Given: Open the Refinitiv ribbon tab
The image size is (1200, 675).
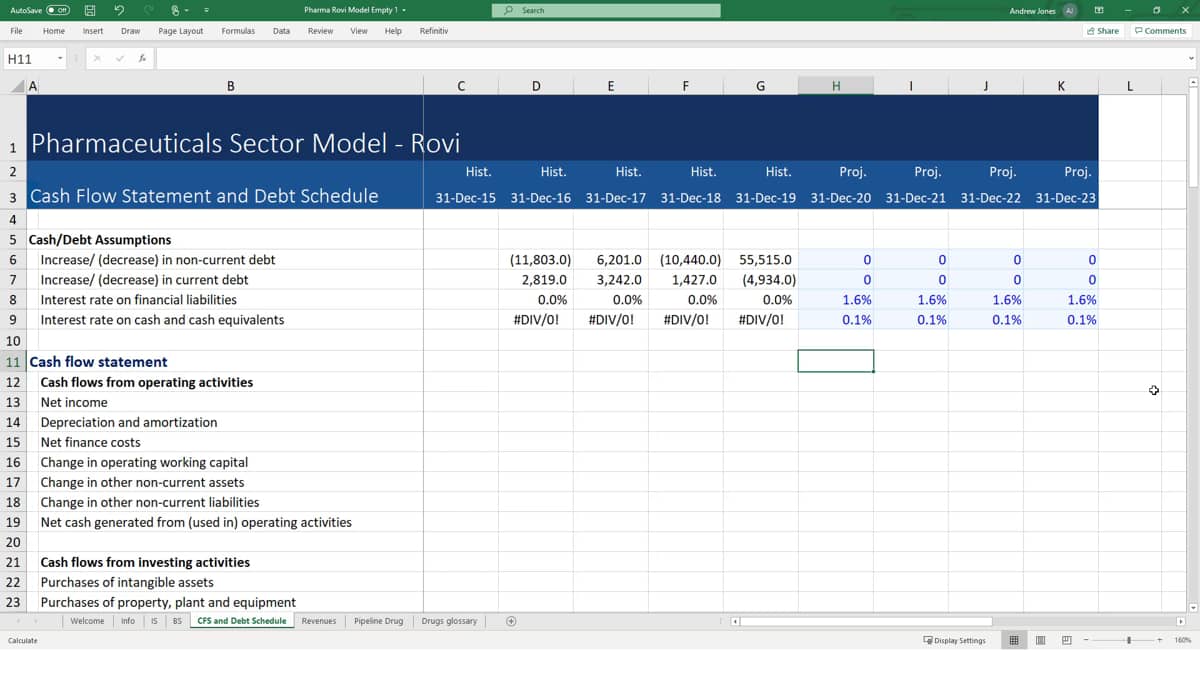Looking at the screenshot, I should click(x=434, y=31).
